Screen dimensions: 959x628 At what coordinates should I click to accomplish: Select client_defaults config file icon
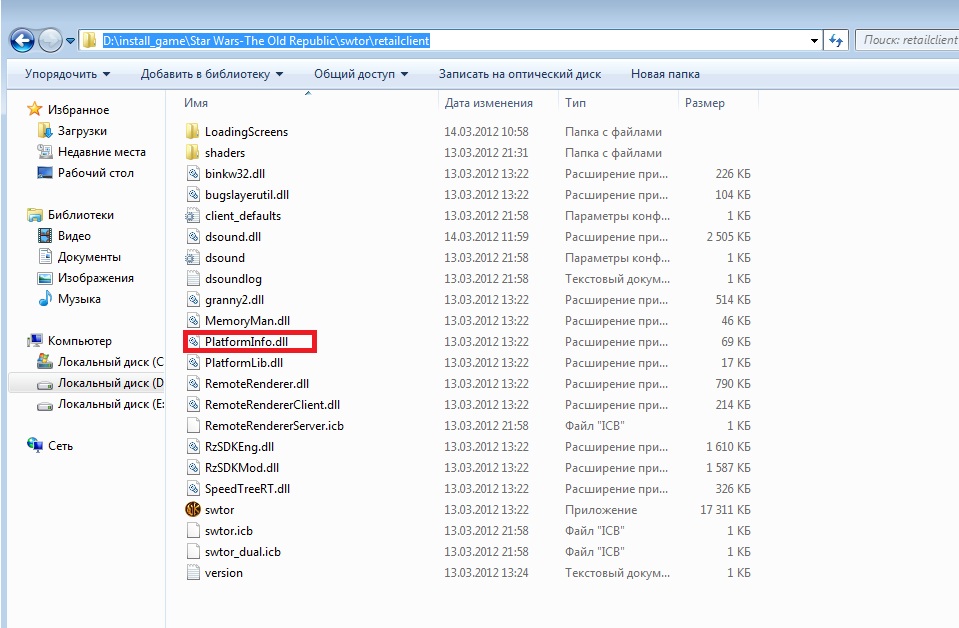[x=193, y=215]
